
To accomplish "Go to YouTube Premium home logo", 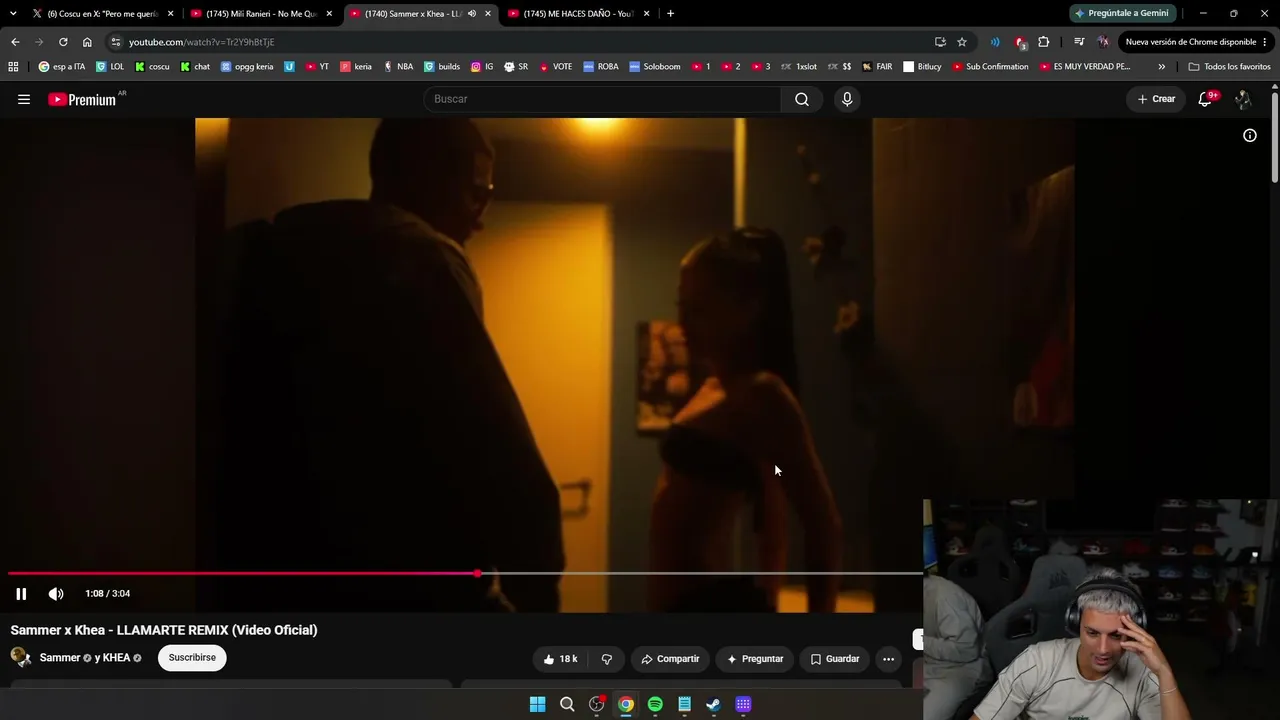I will [82, 99].
